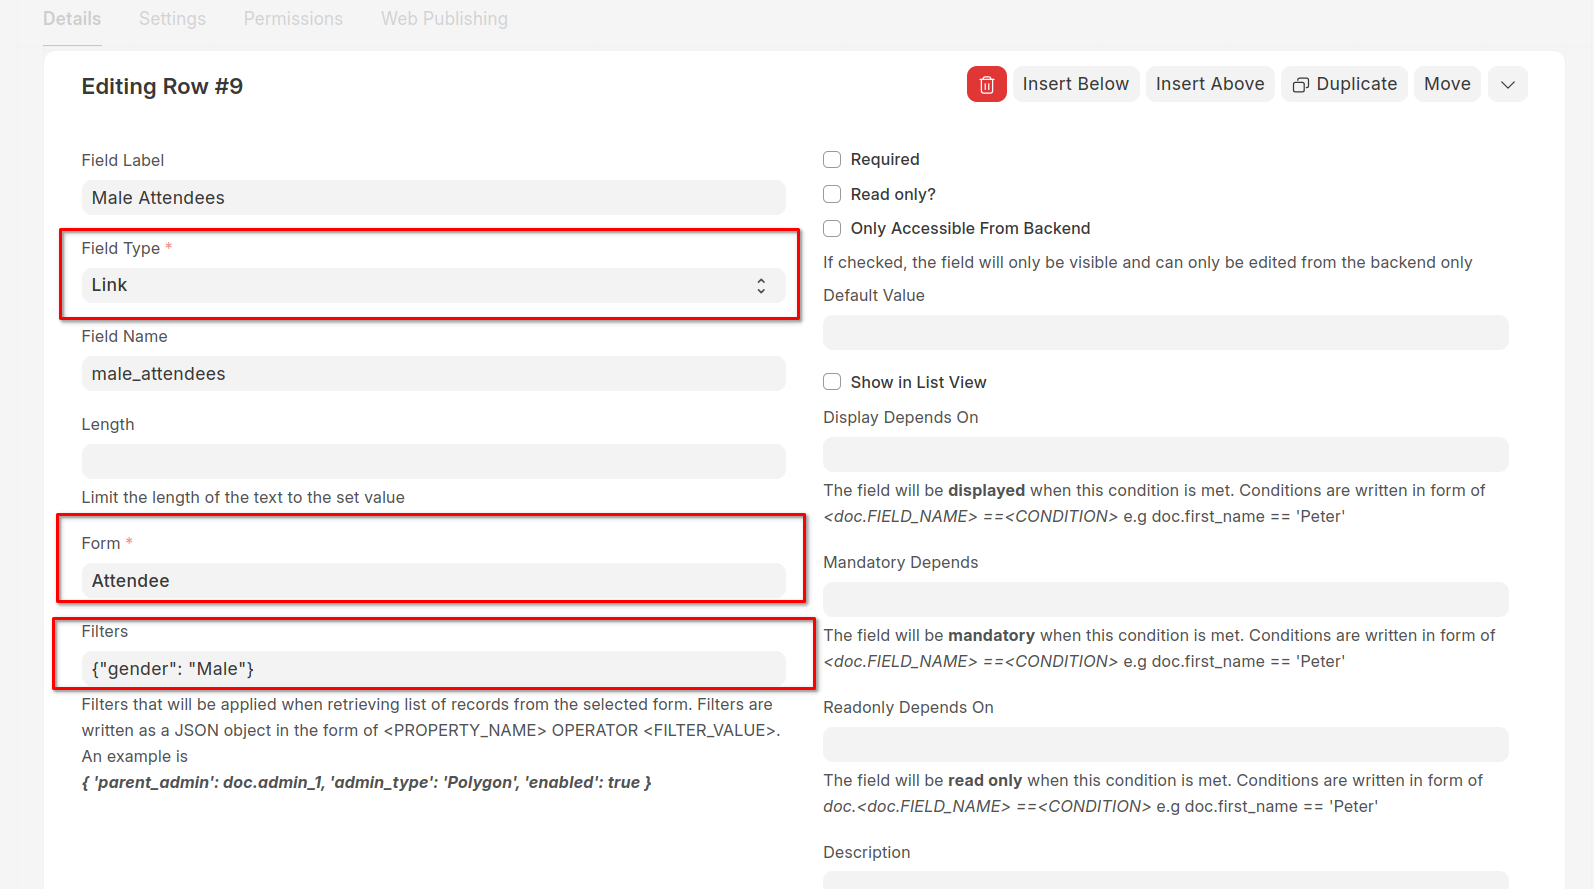Delete row using red trash icon
The width and height of the screenshot is (1594, 889).
point(986,84)
